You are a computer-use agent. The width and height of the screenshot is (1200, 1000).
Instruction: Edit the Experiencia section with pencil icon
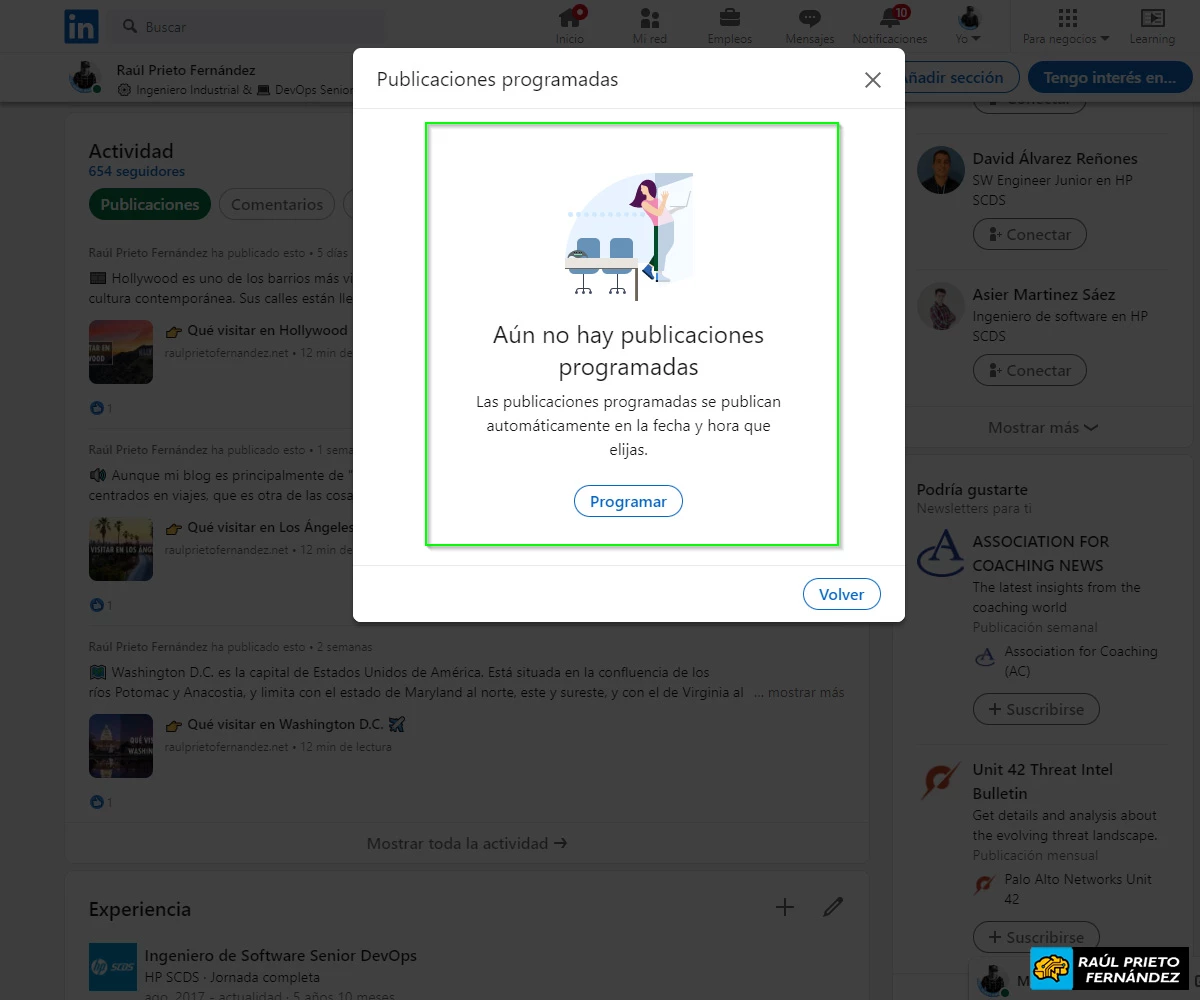(833, 906)
